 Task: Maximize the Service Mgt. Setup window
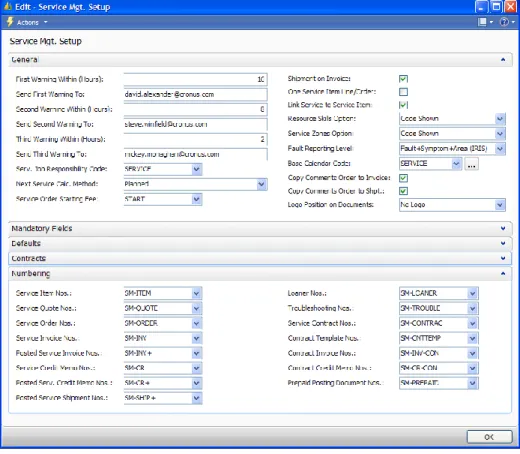pos(496,7)
